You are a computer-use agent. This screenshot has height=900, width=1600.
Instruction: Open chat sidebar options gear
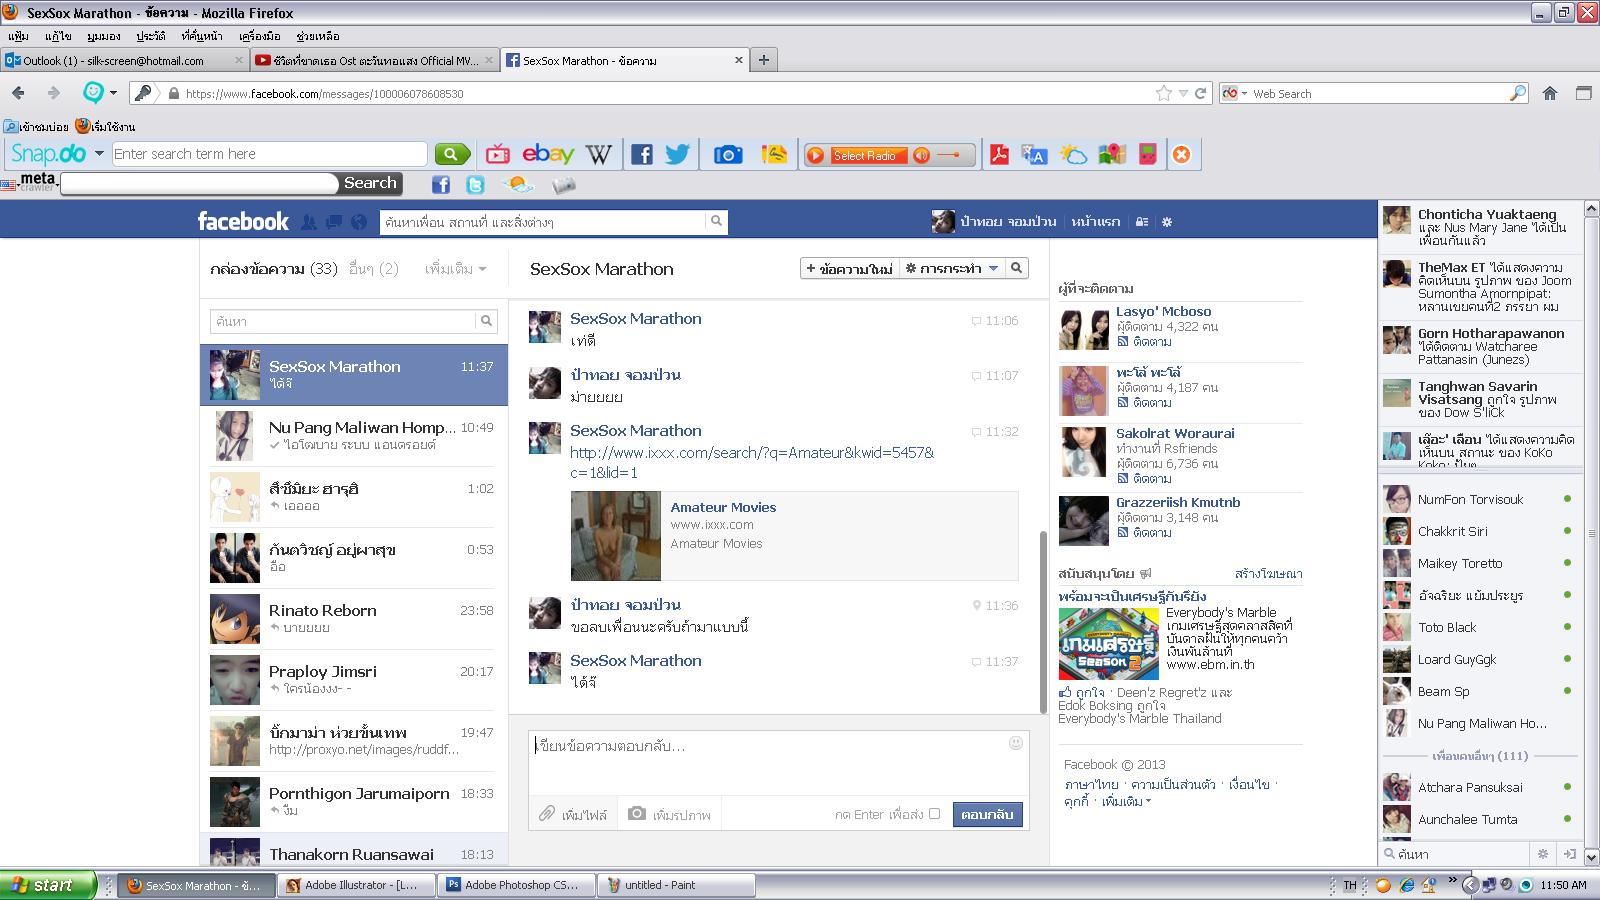click(x=1543, y=854)
